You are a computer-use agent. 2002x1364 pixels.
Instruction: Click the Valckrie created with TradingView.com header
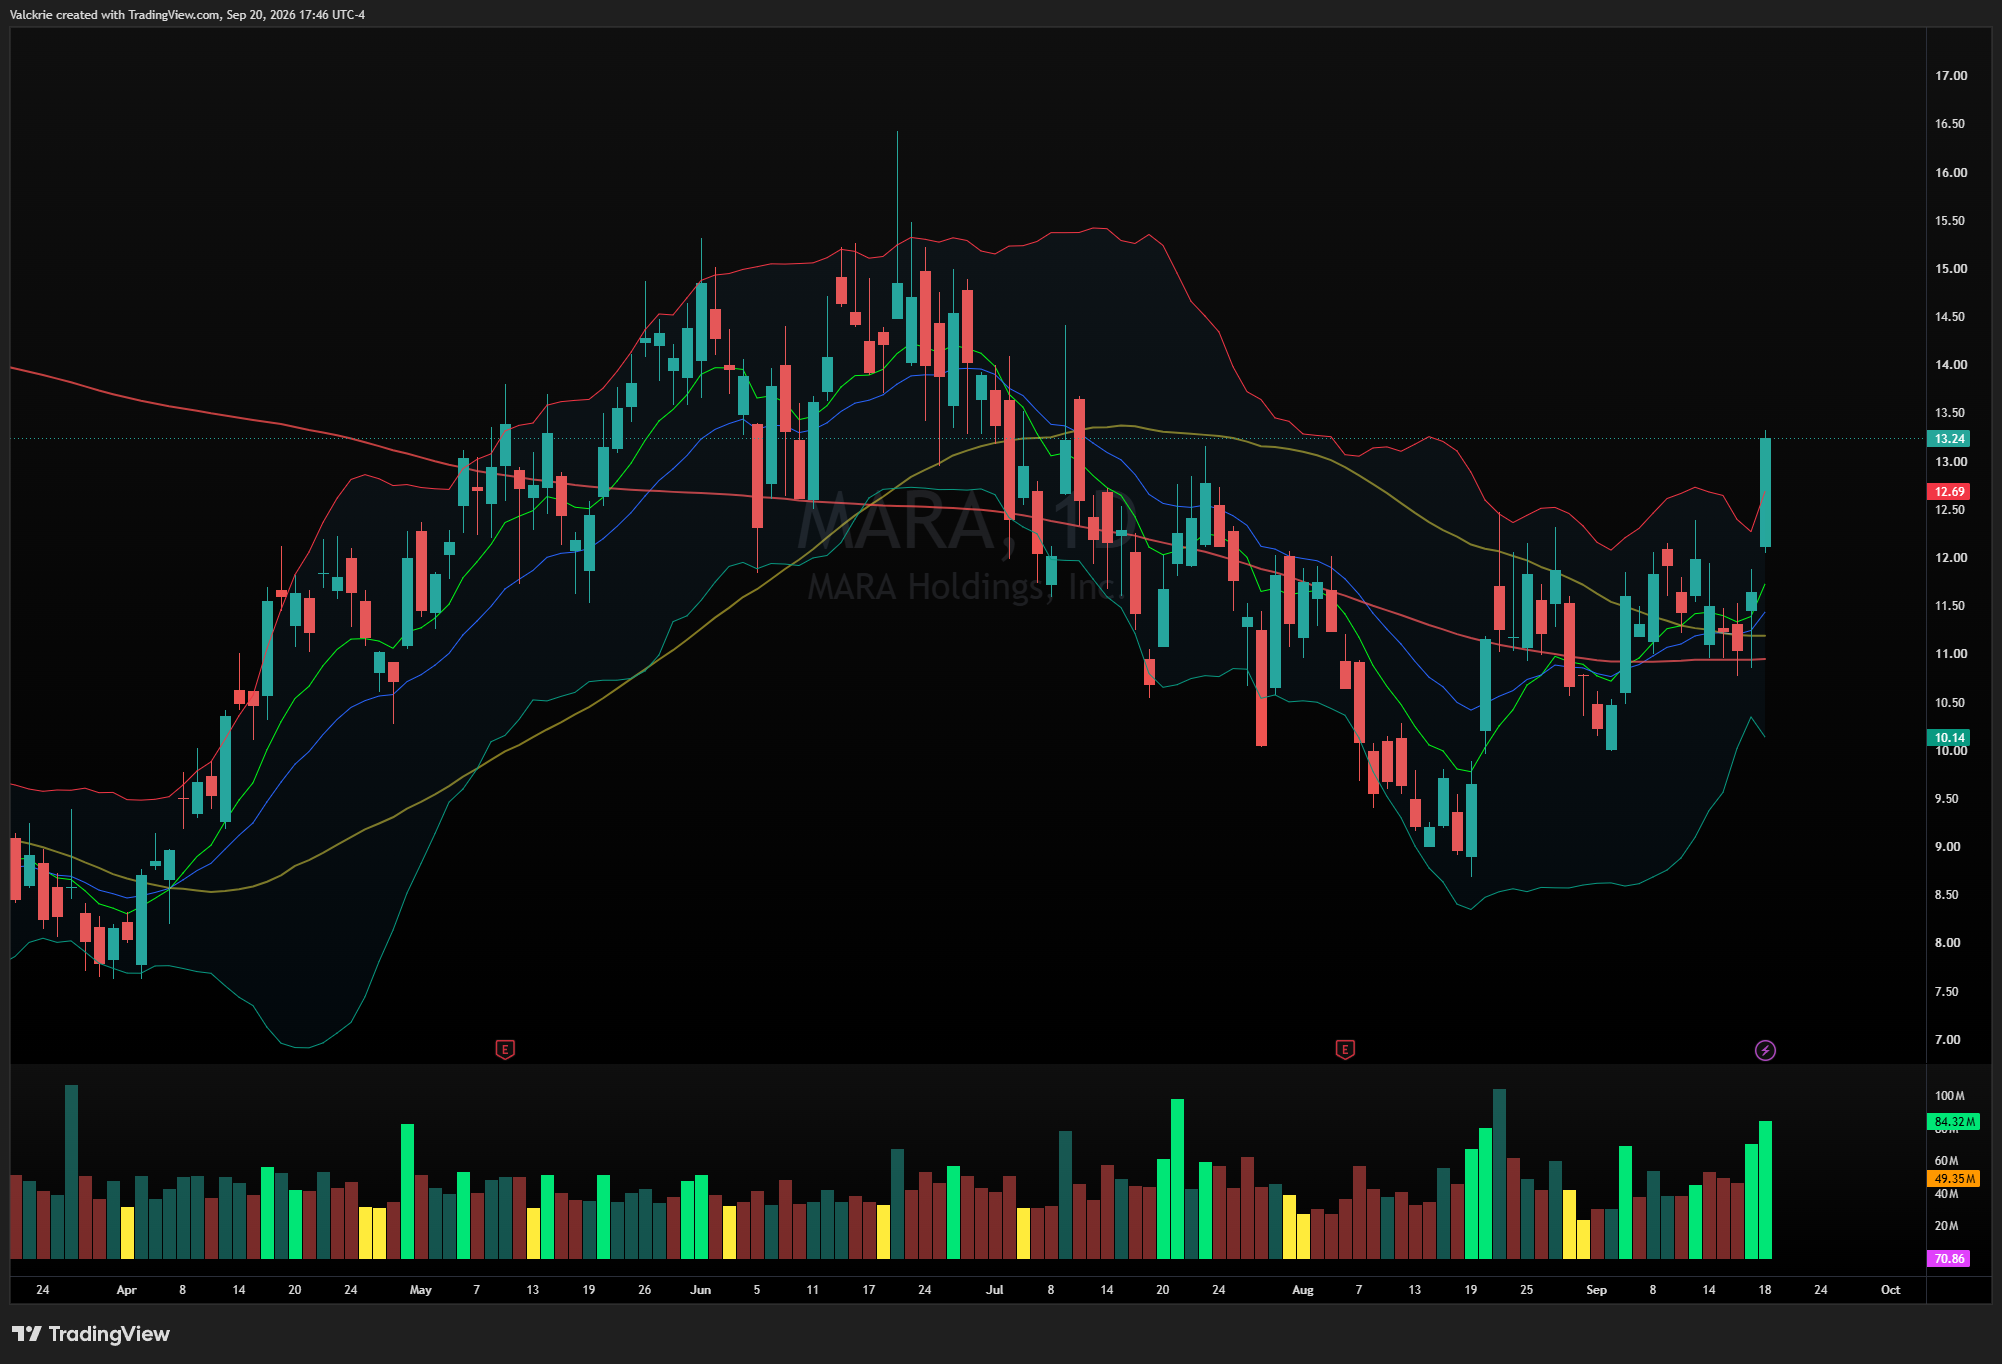point(187,15)
